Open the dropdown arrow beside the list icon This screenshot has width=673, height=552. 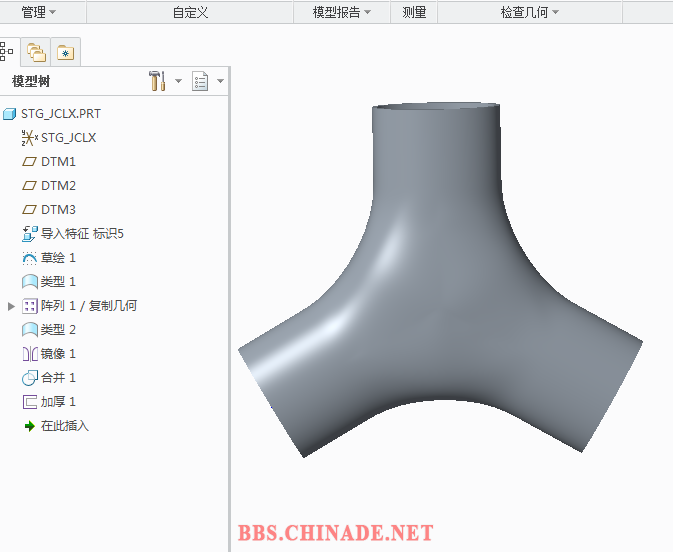click(x=220, y=82)
